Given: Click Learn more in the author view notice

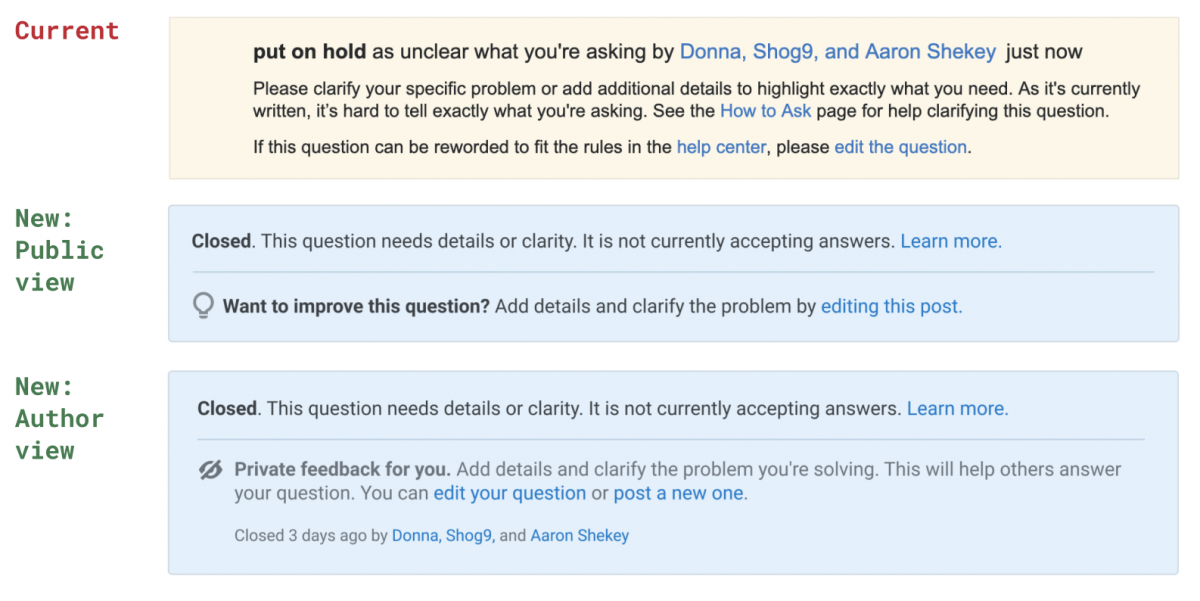Looking at the screenshot, I should (957, 408).
